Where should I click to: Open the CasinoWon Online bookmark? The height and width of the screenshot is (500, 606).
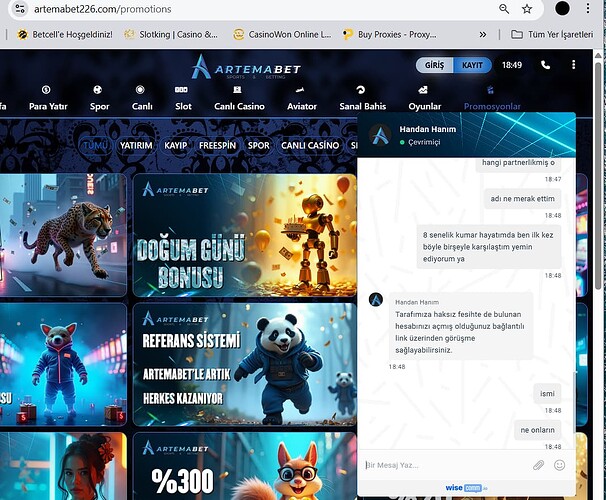[282, 34]
